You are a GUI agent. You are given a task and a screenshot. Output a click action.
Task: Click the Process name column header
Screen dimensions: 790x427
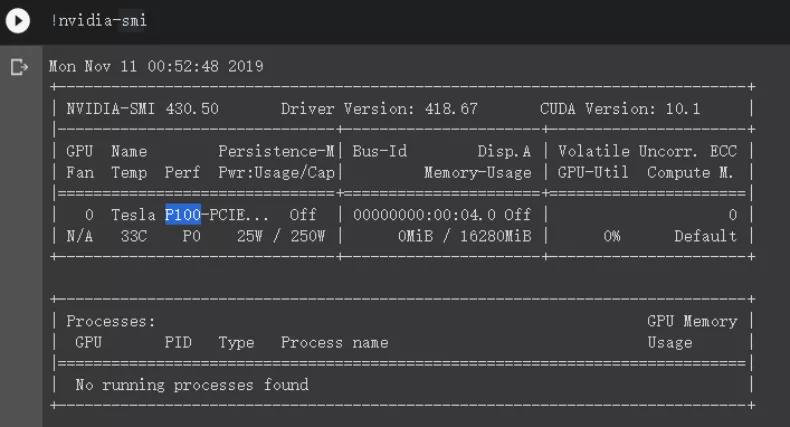[334, 343]
